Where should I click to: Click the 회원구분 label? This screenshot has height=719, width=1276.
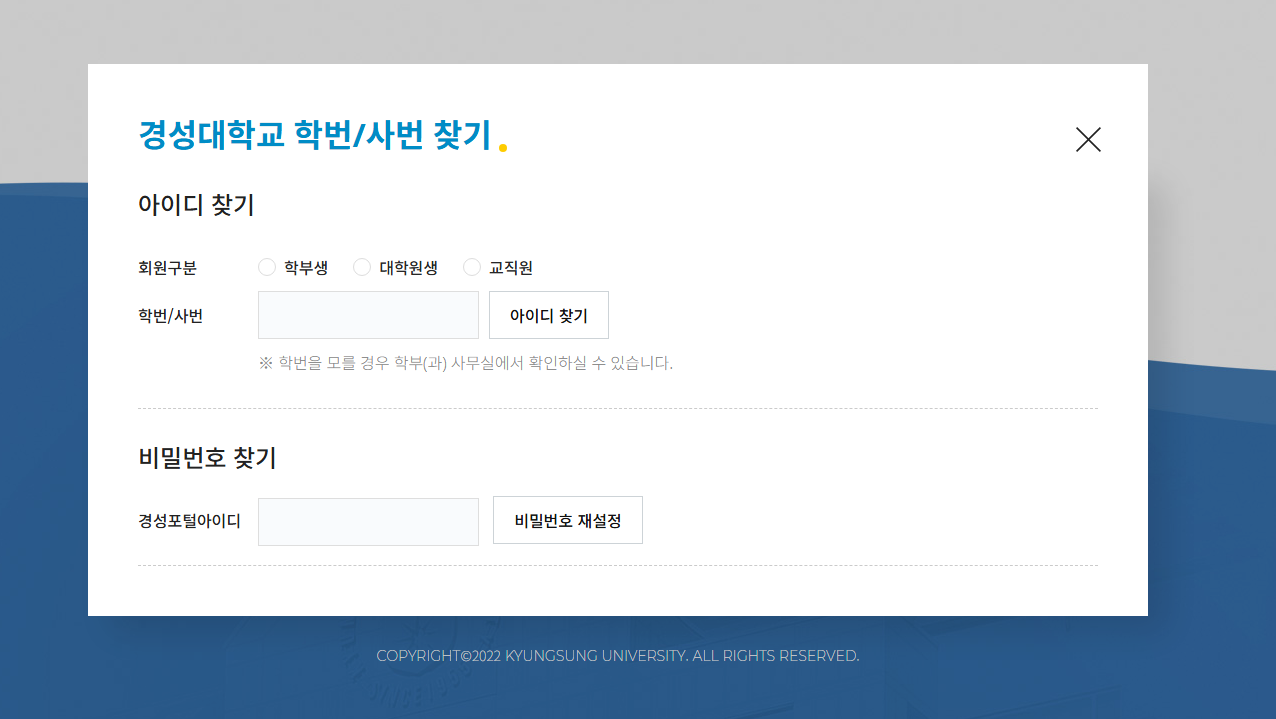[x=167, y=268]
